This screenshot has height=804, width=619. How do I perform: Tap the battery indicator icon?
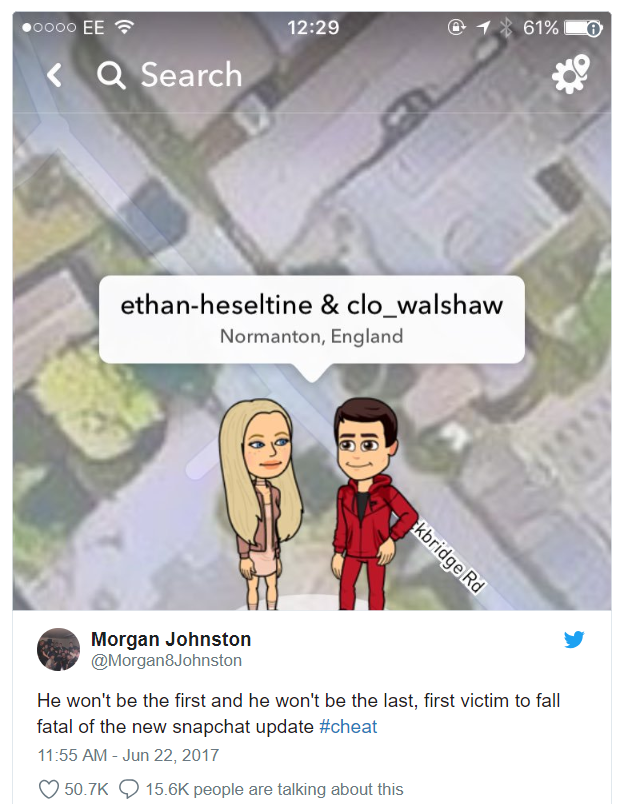583,28
